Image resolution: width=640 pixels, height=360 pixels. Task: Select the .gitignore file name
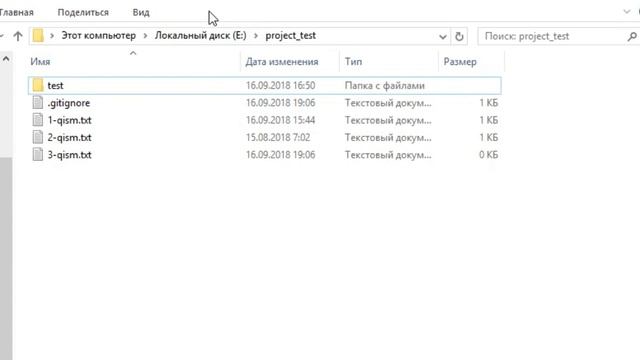(69, 103)
